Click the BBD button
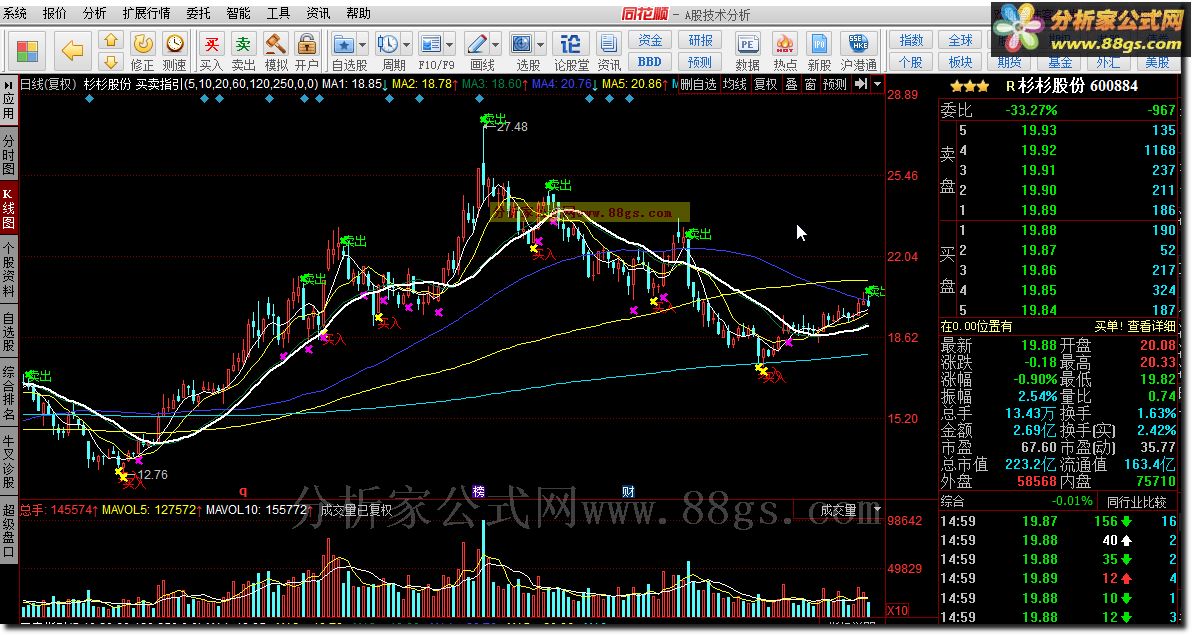Screen dimensions: 1193x635 pyautogui.click(x=650, y=62)
